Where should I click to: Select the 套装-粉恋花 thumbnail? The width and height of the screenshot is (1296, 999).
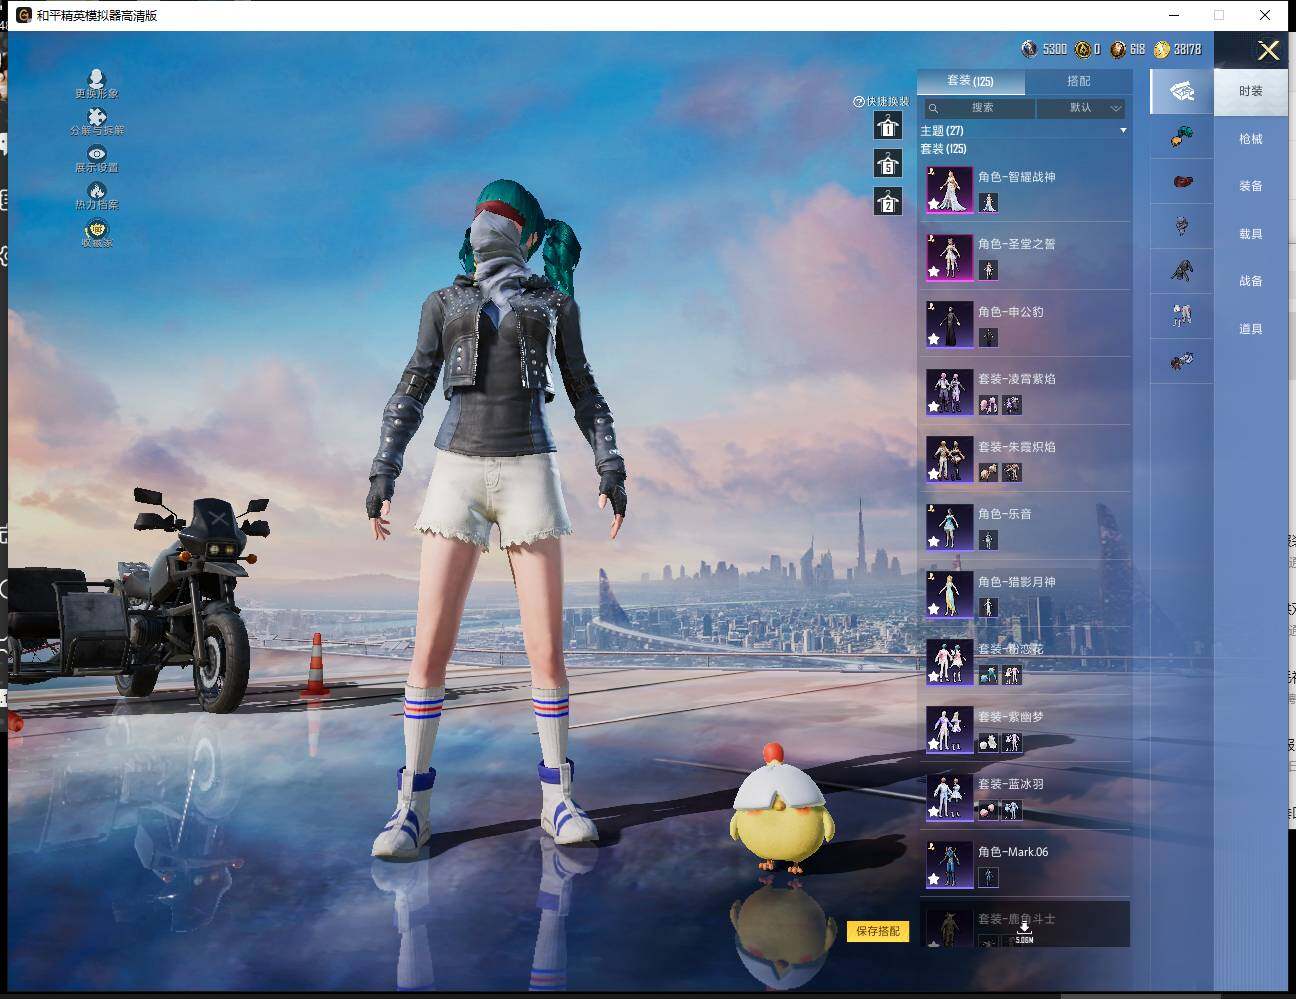click(x=949, y=662)
